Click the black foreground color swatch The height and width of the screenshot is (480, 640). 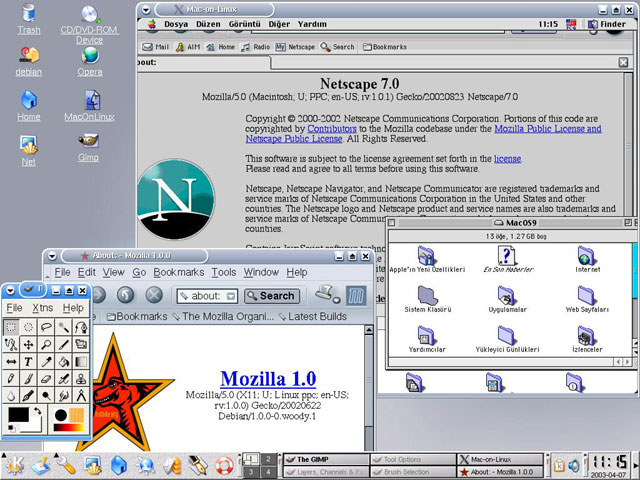(17, 416)
